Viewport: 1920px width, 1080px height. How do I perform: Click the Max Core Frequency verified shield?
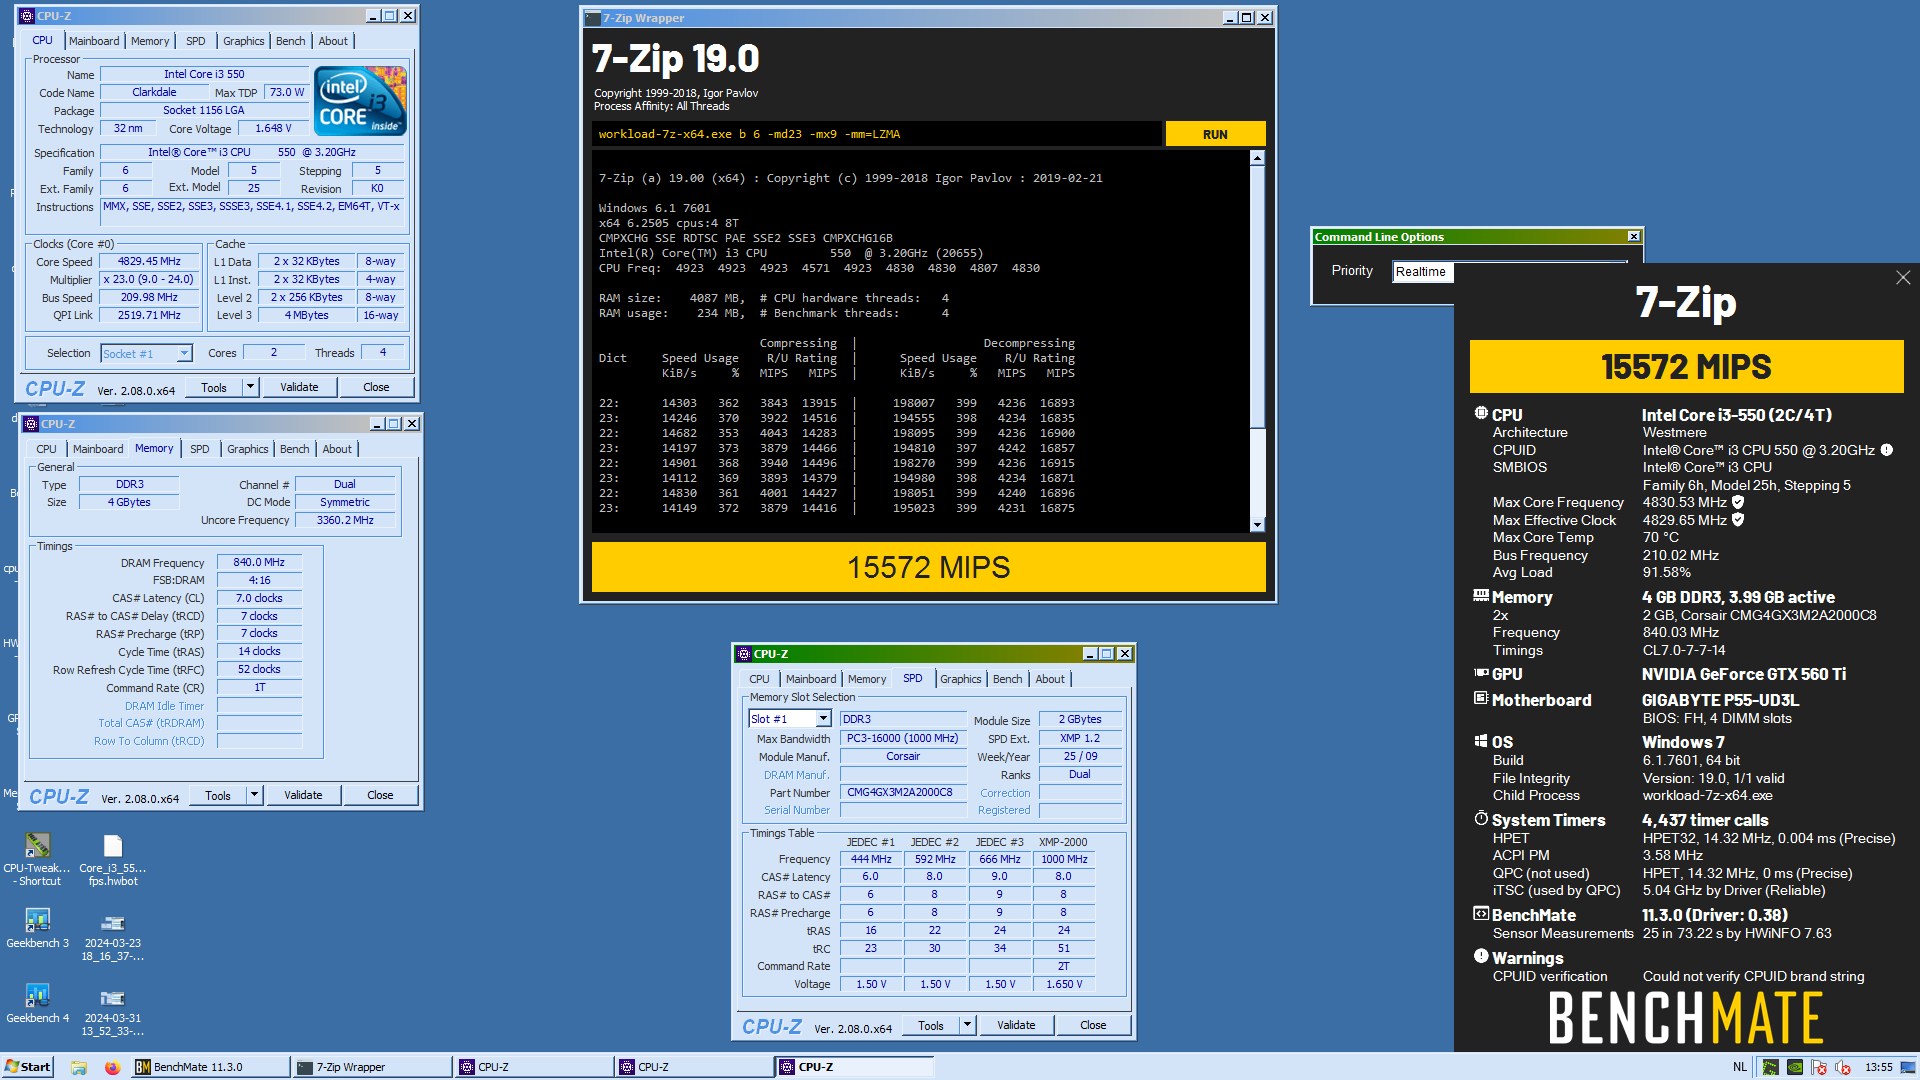pyautogui.click(x=1738, y=502)
